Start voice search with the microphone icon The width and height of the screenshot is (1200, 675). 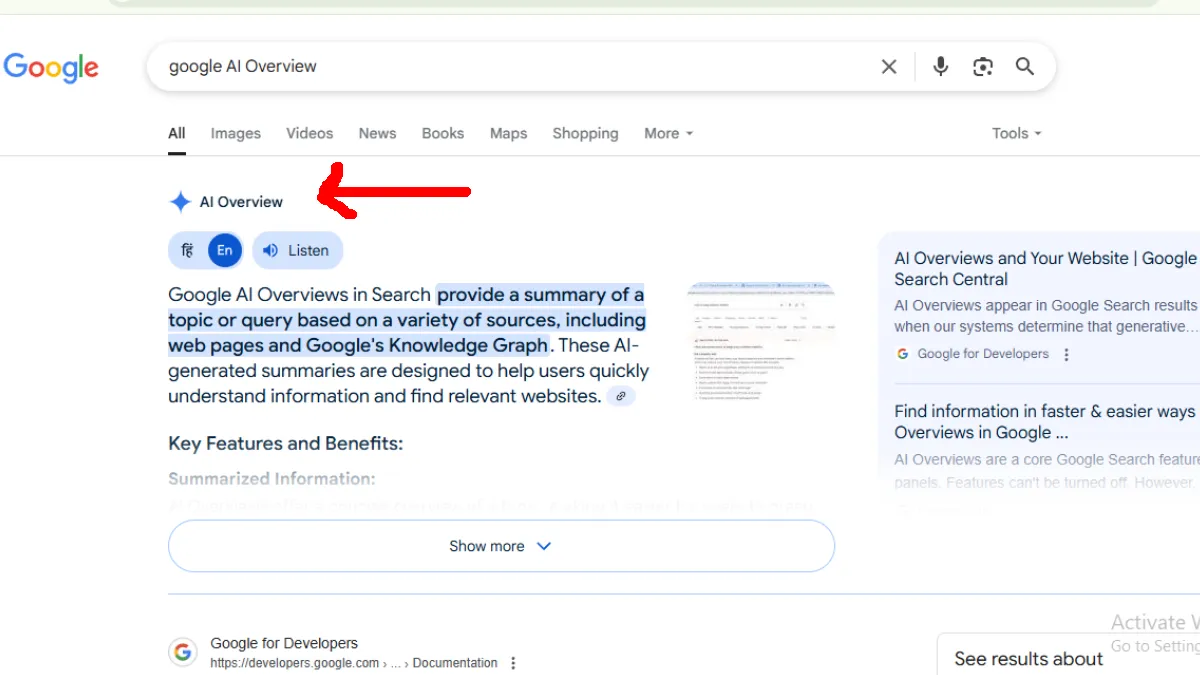point(940,67)
